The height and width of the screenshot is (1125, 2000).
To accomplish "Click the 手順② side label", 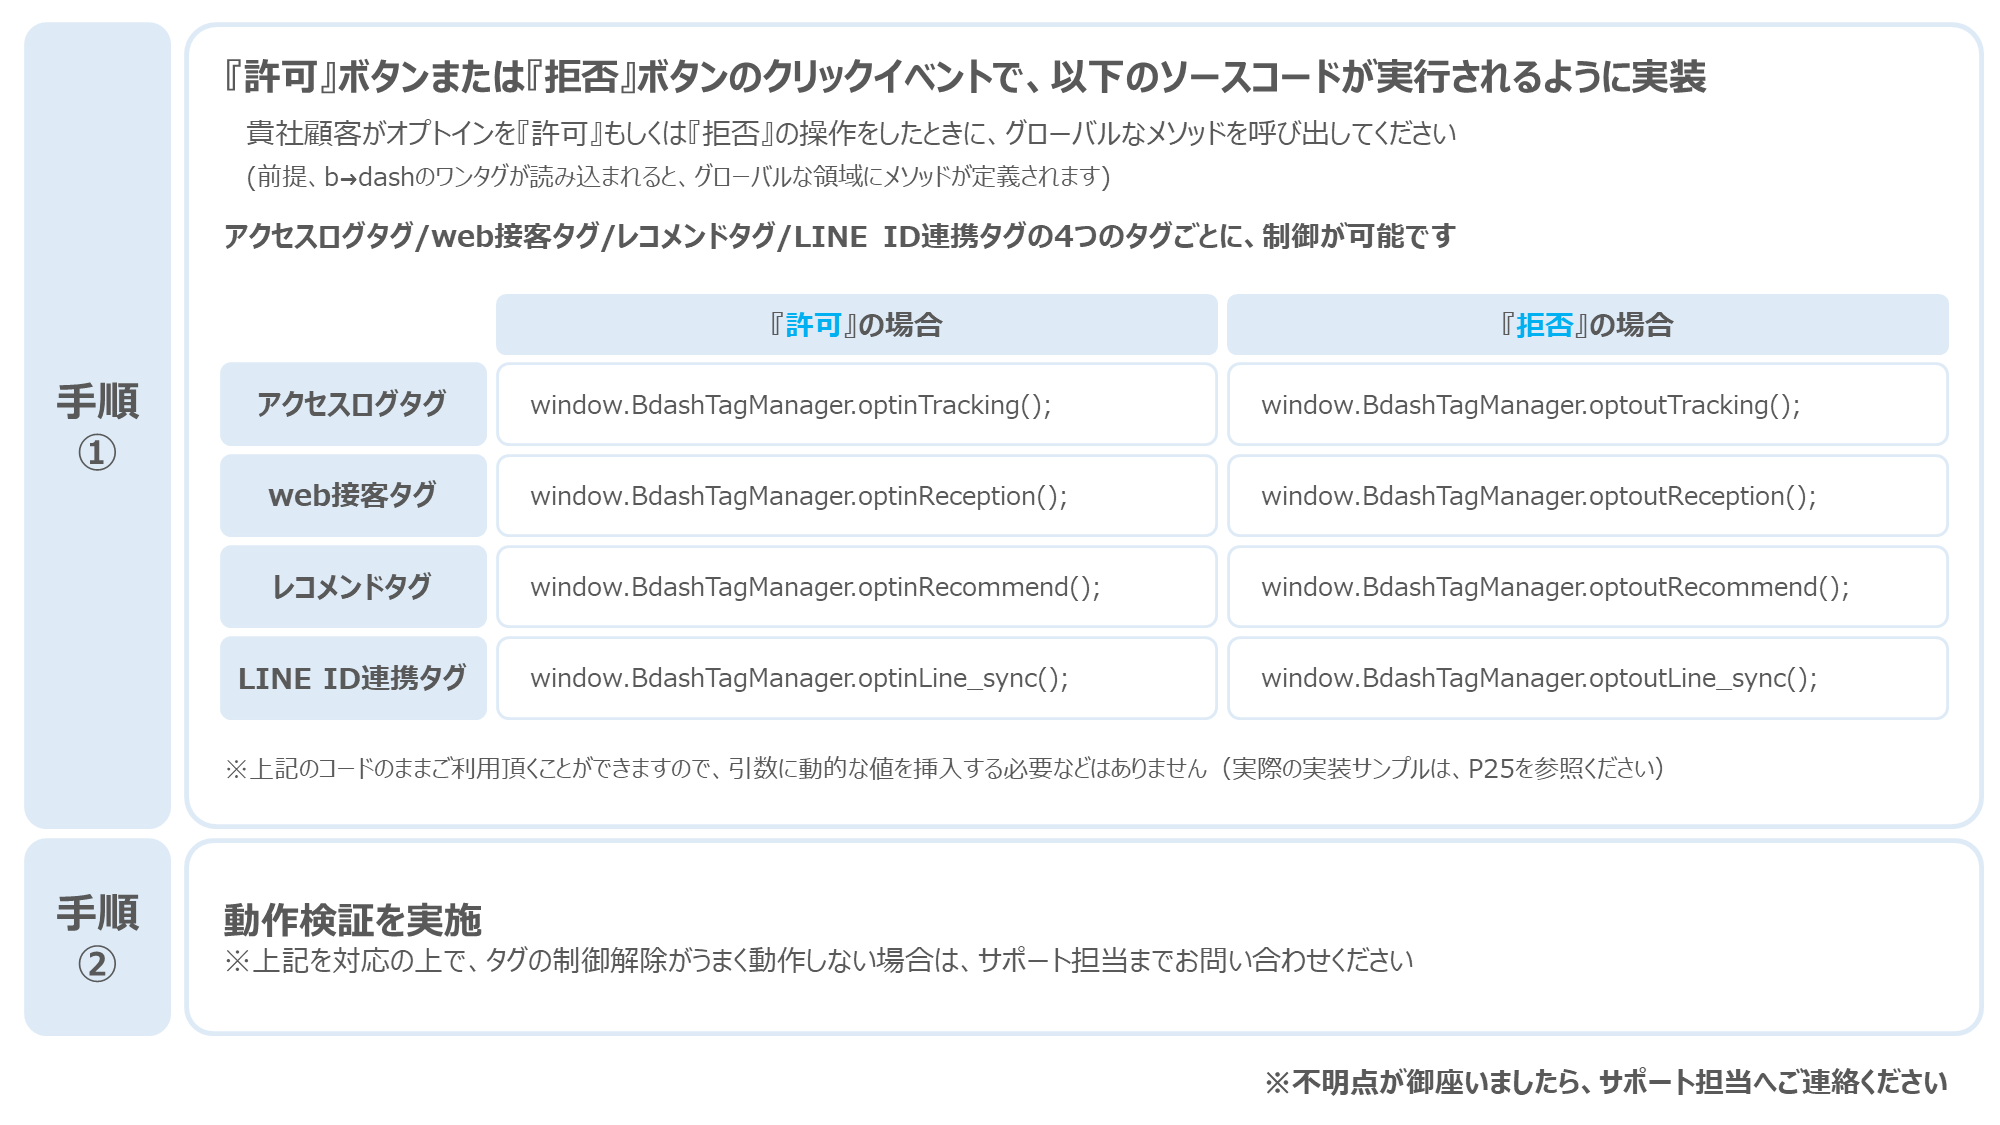I will pyautogui.click(x=97, y=937).
